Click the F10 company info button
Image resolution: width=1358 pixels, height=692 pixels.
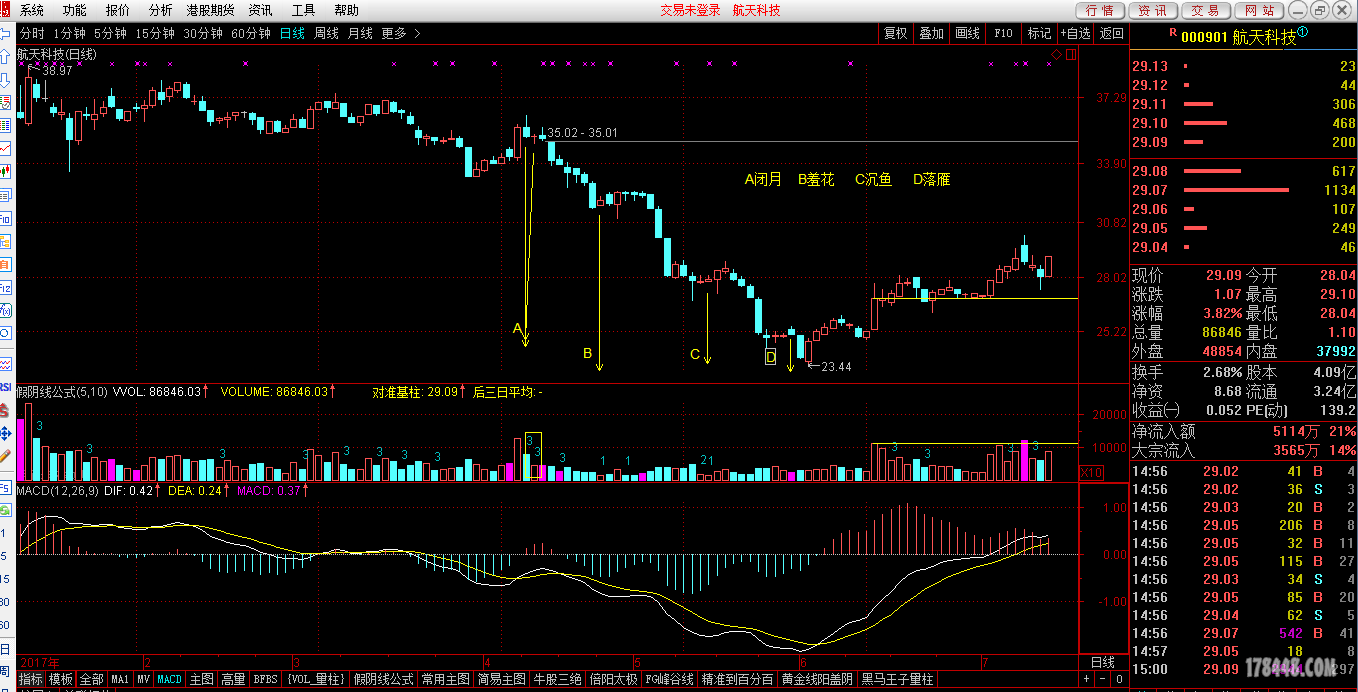[1003, 33]
